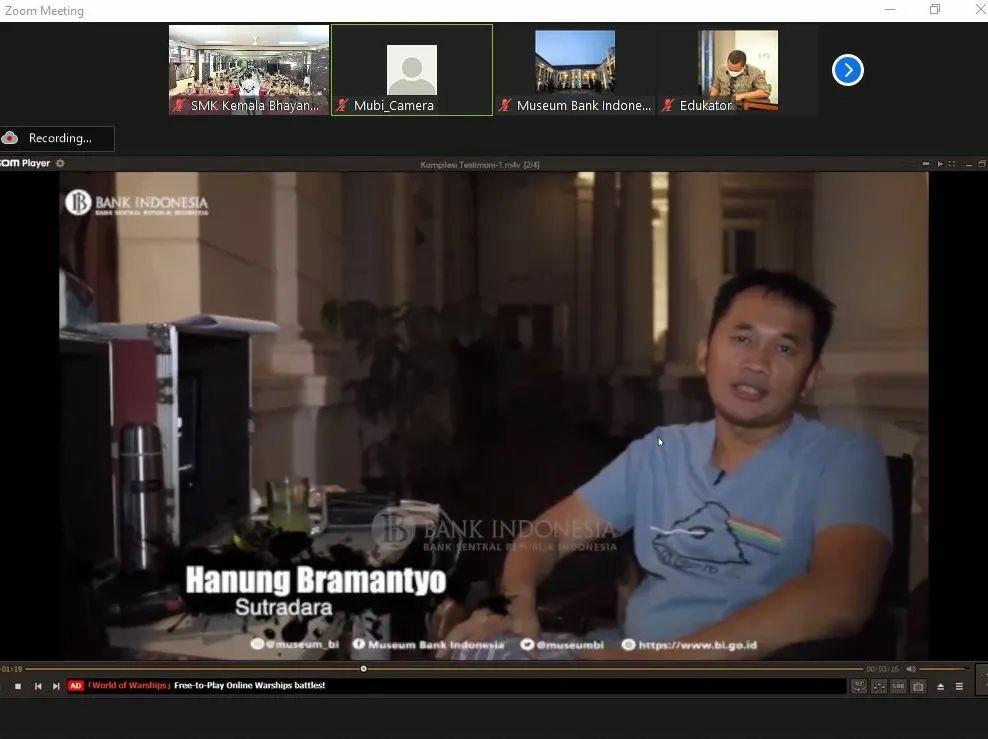The image size is (988, 739).
Task: Click the GOM Player logo menu
Action: pyautogui.click(x=25, y=163)
